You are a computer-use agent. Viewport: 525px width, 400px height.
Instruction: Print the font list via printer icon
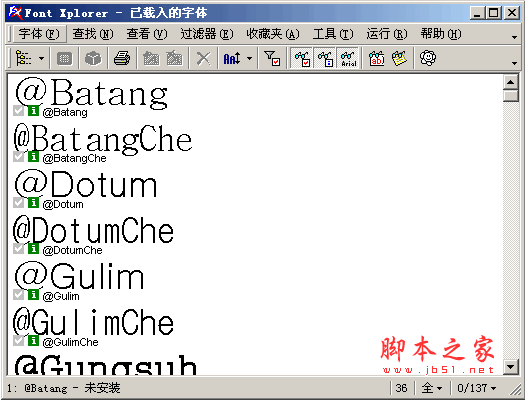point(122,59)
